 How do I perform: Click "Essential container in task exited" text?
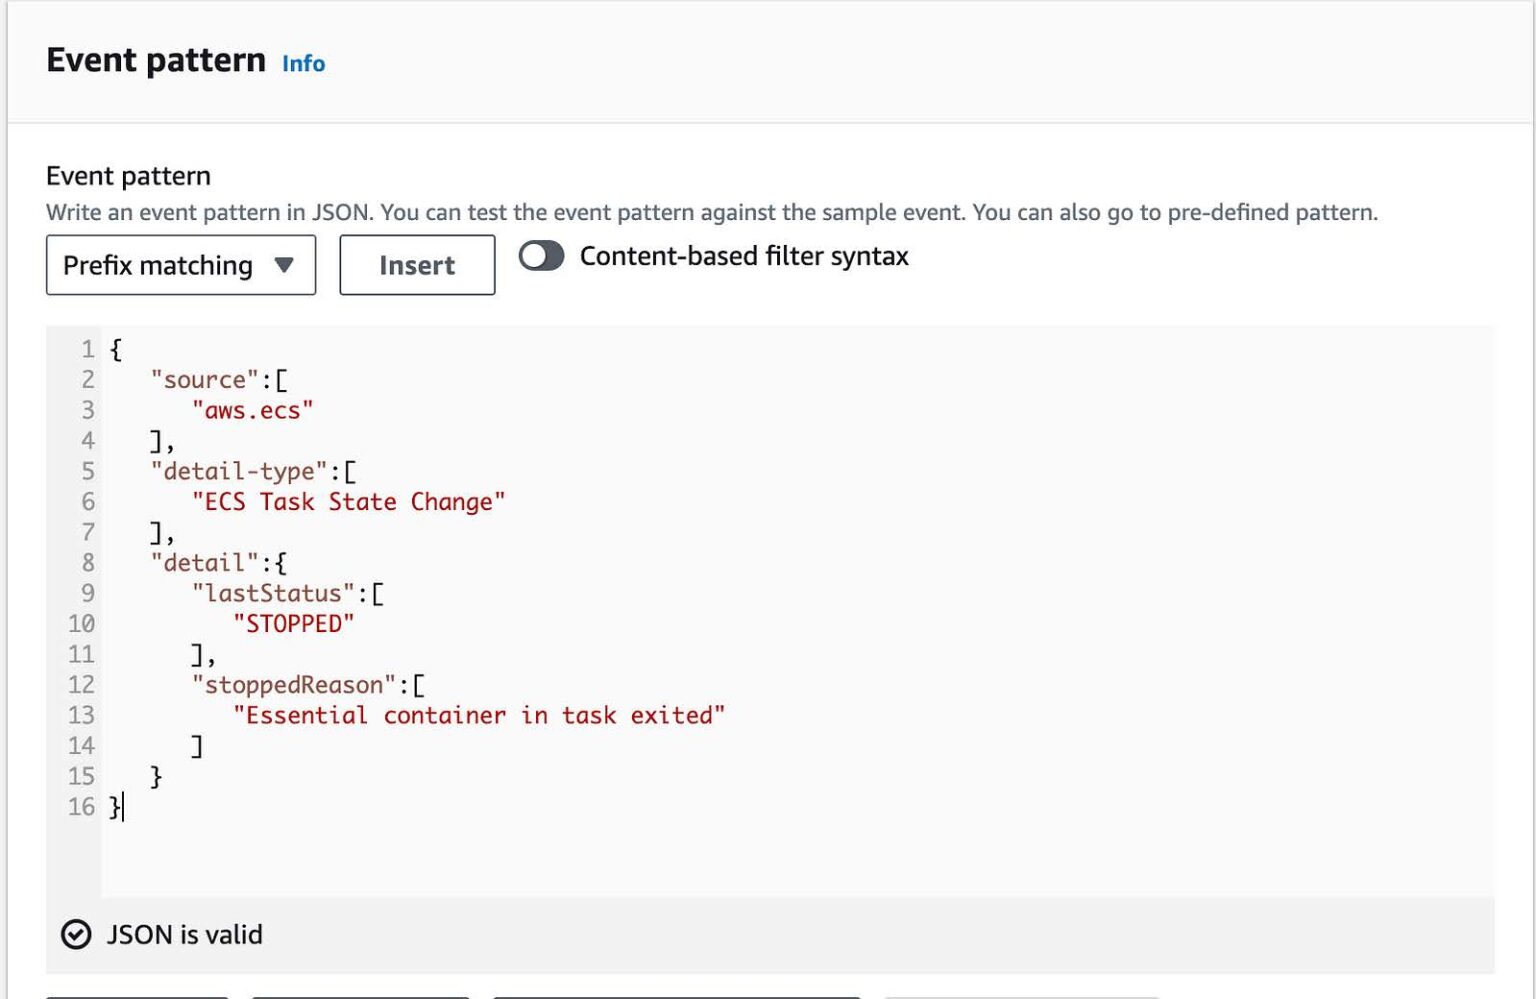[478, 716]
